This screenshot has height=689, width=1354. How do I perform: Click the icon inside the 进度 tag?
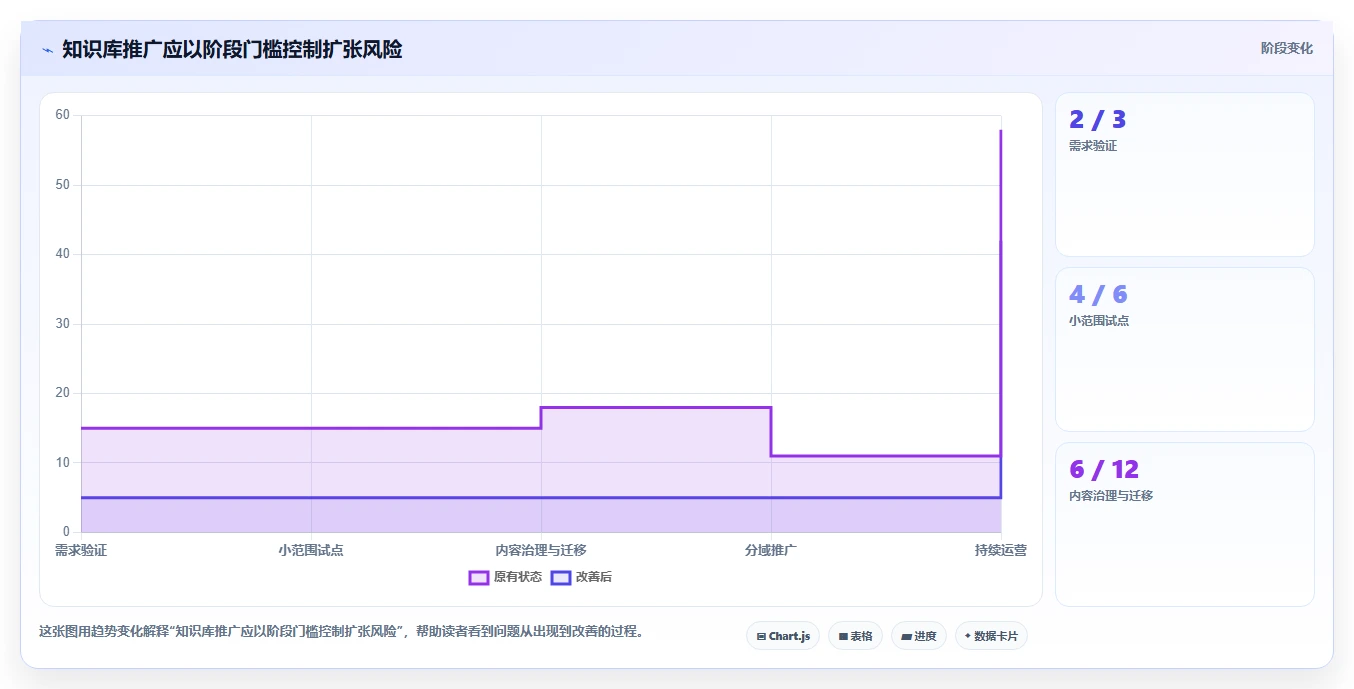[906, 636]
